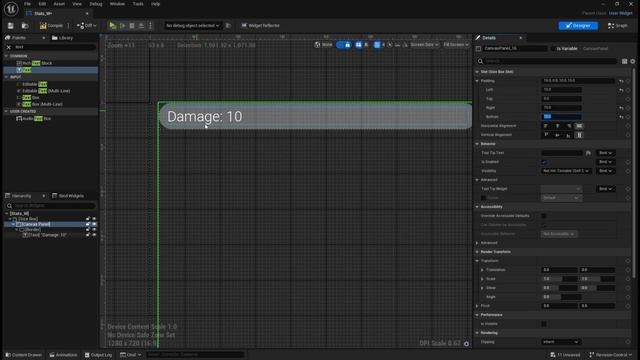Screen dimensions: 640x360
Task: Open the Widget Reflector
Action: pos(260,26)
